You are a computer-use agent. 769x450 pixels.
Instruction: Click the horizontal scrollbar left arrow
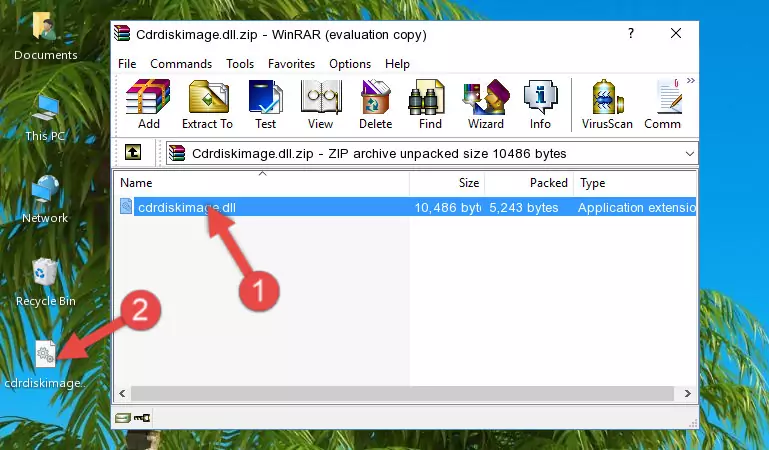(x=123, y=393)
